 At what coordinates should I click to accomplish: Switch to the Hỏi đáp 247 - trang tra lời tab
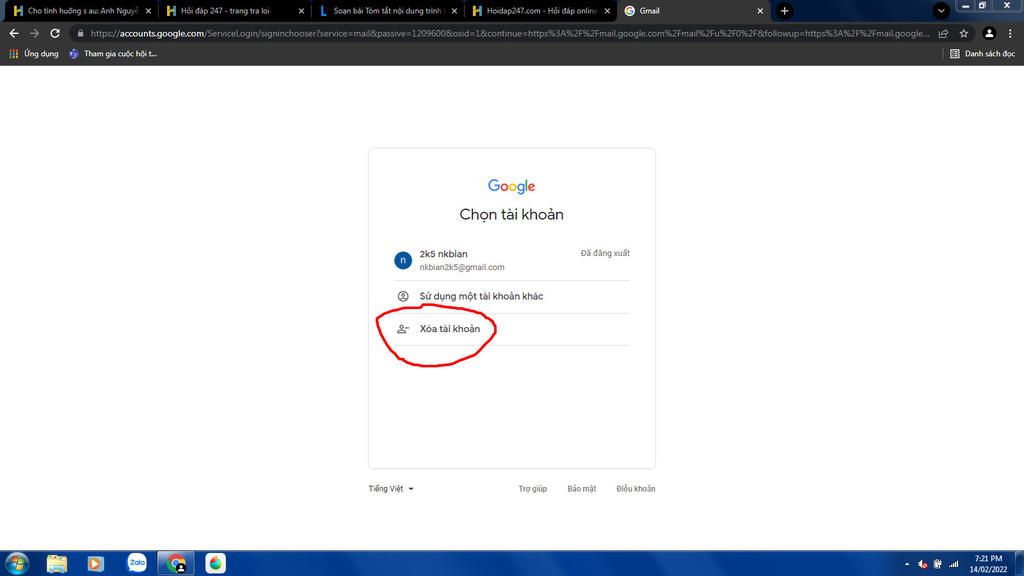225,11
